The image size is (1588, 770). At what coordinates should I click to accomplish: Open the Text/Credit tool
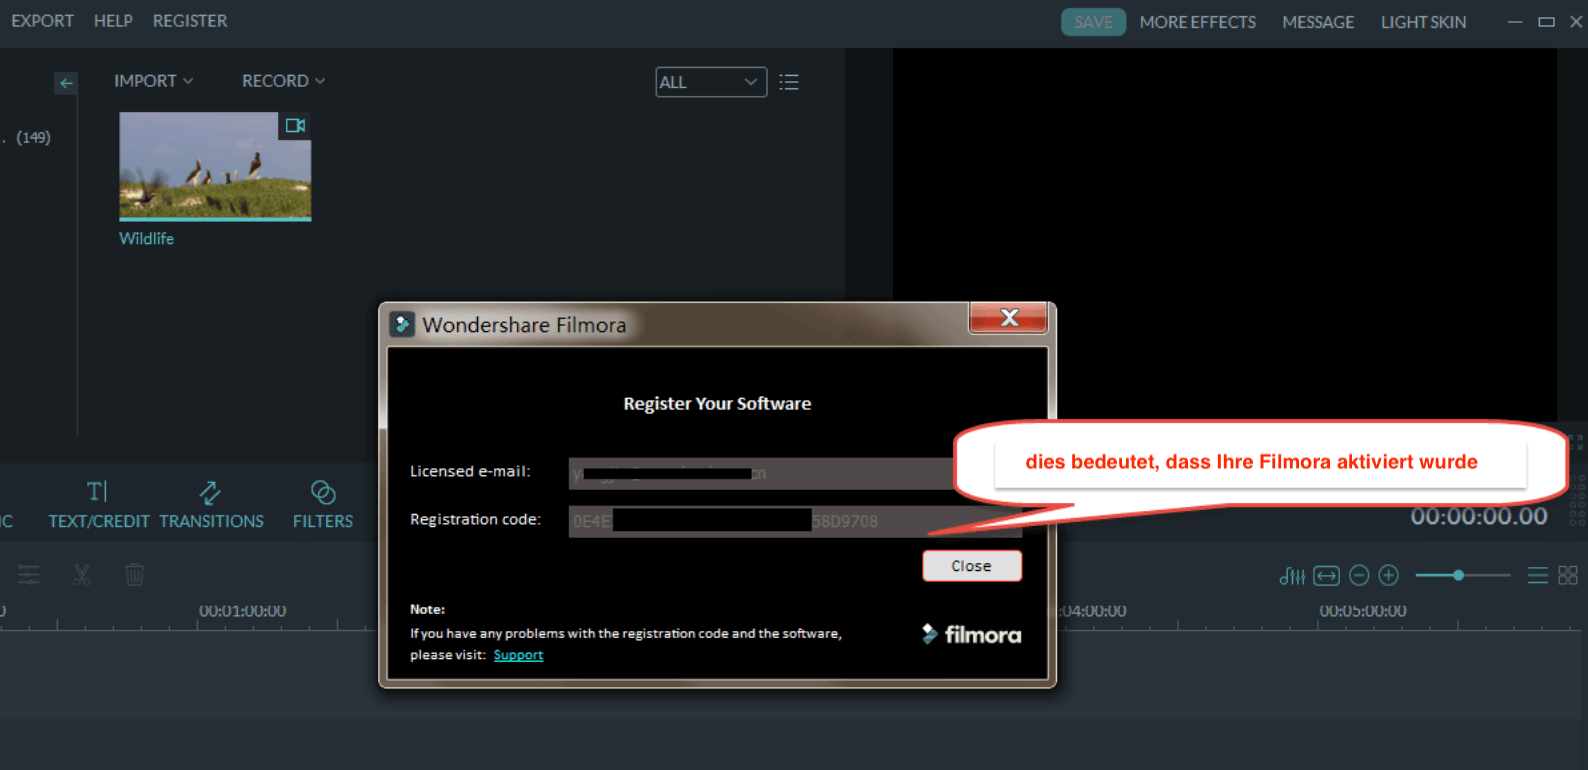[x=98, y=504]
